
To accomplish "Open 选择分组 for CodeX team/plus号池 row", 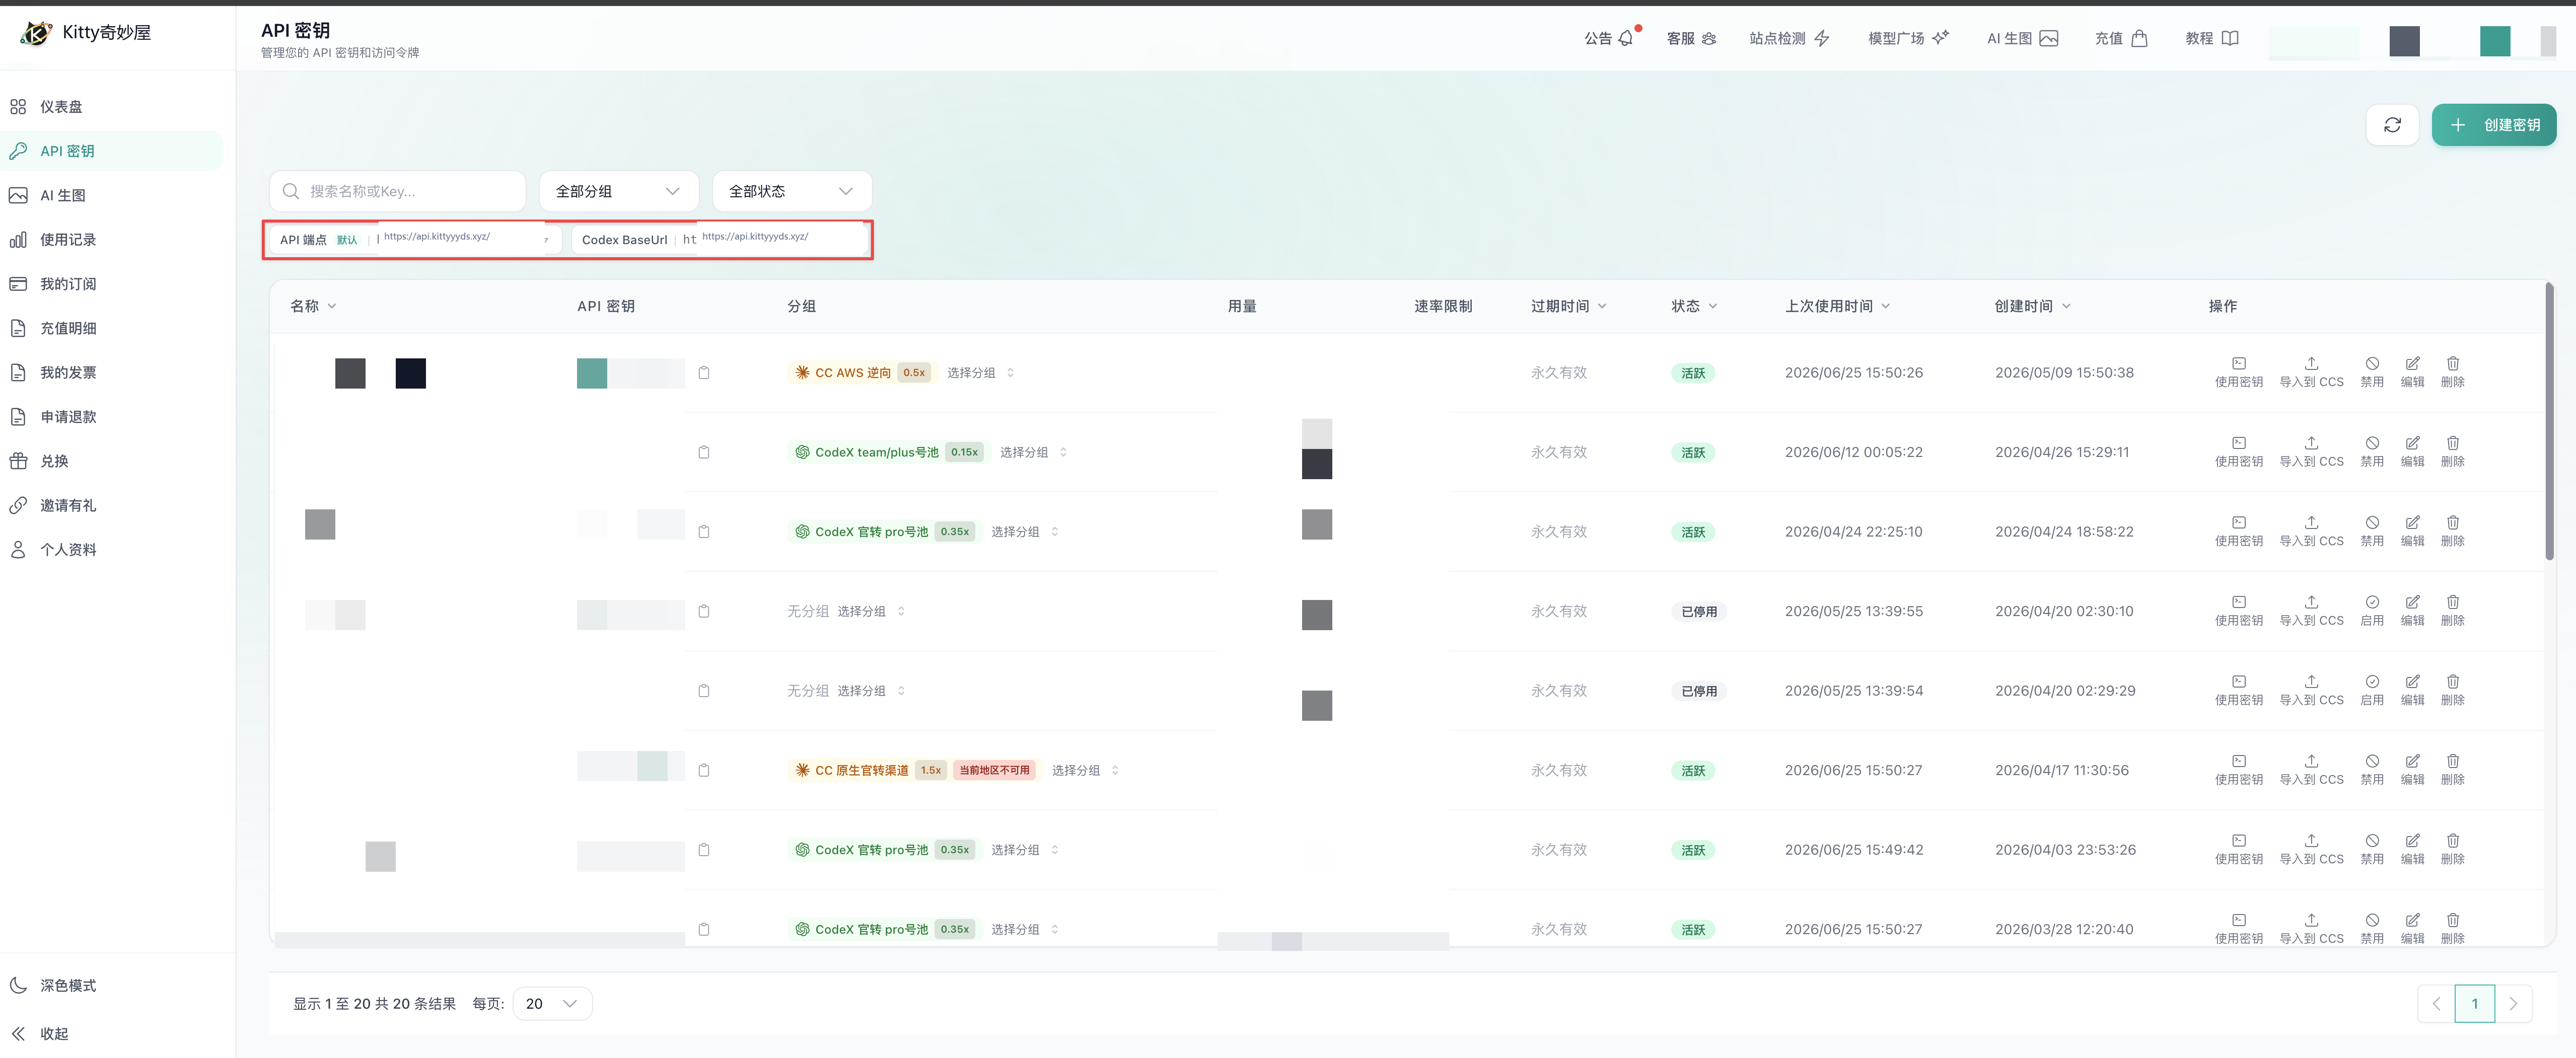I will click(1033, 452).
